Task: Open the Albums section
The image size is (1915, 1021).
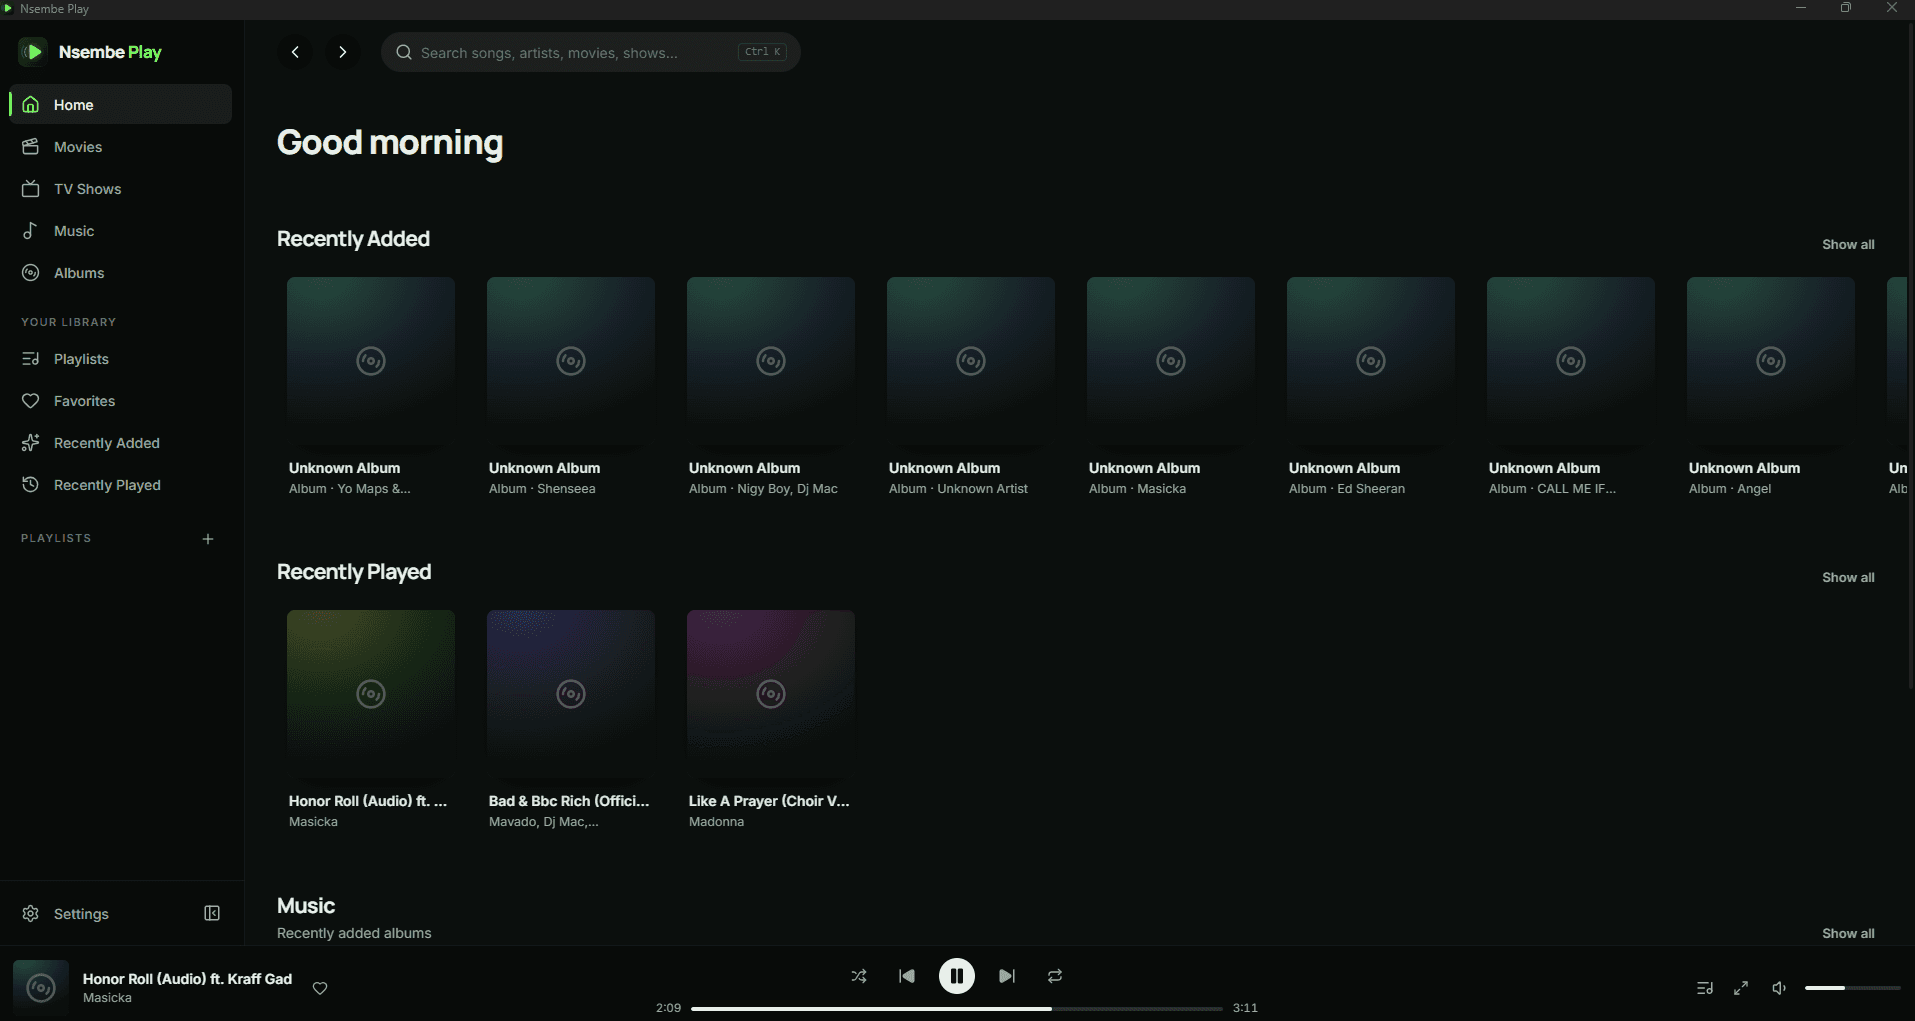Action: (121, 273)
